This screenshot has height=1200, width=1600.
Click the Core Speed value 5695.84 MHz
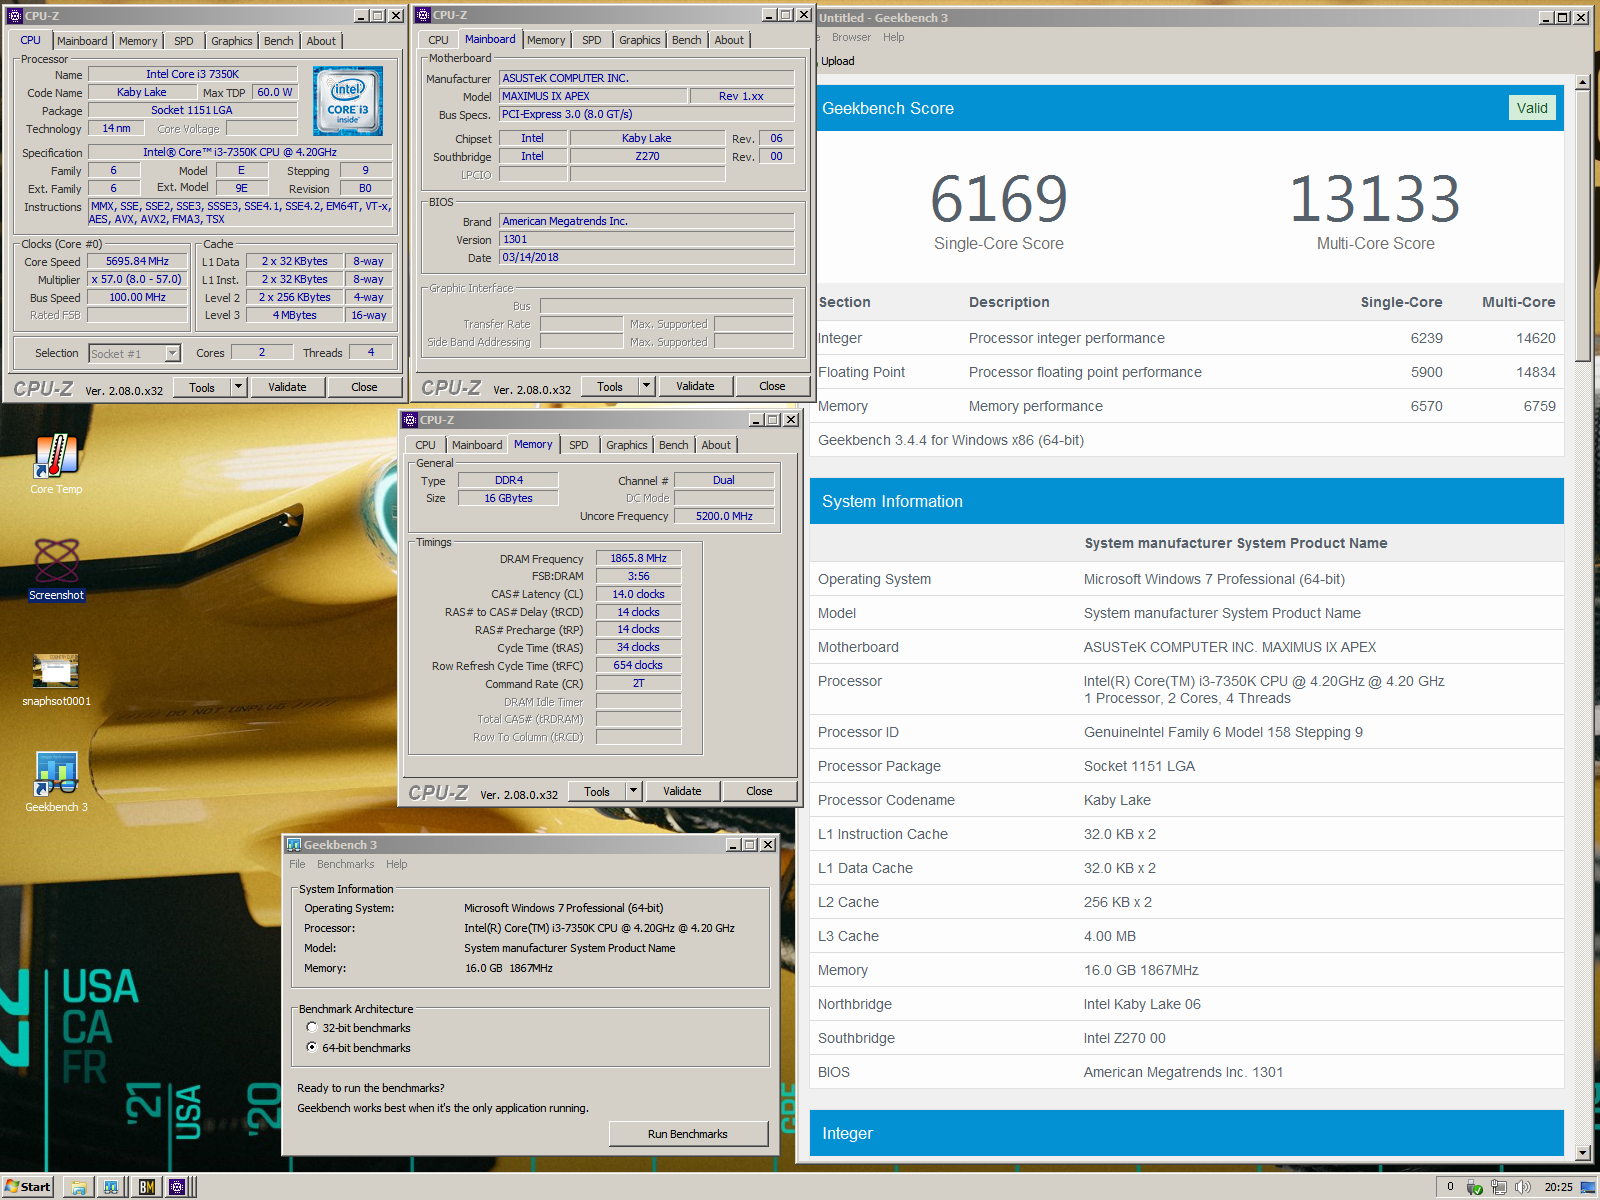coord(137,261)
